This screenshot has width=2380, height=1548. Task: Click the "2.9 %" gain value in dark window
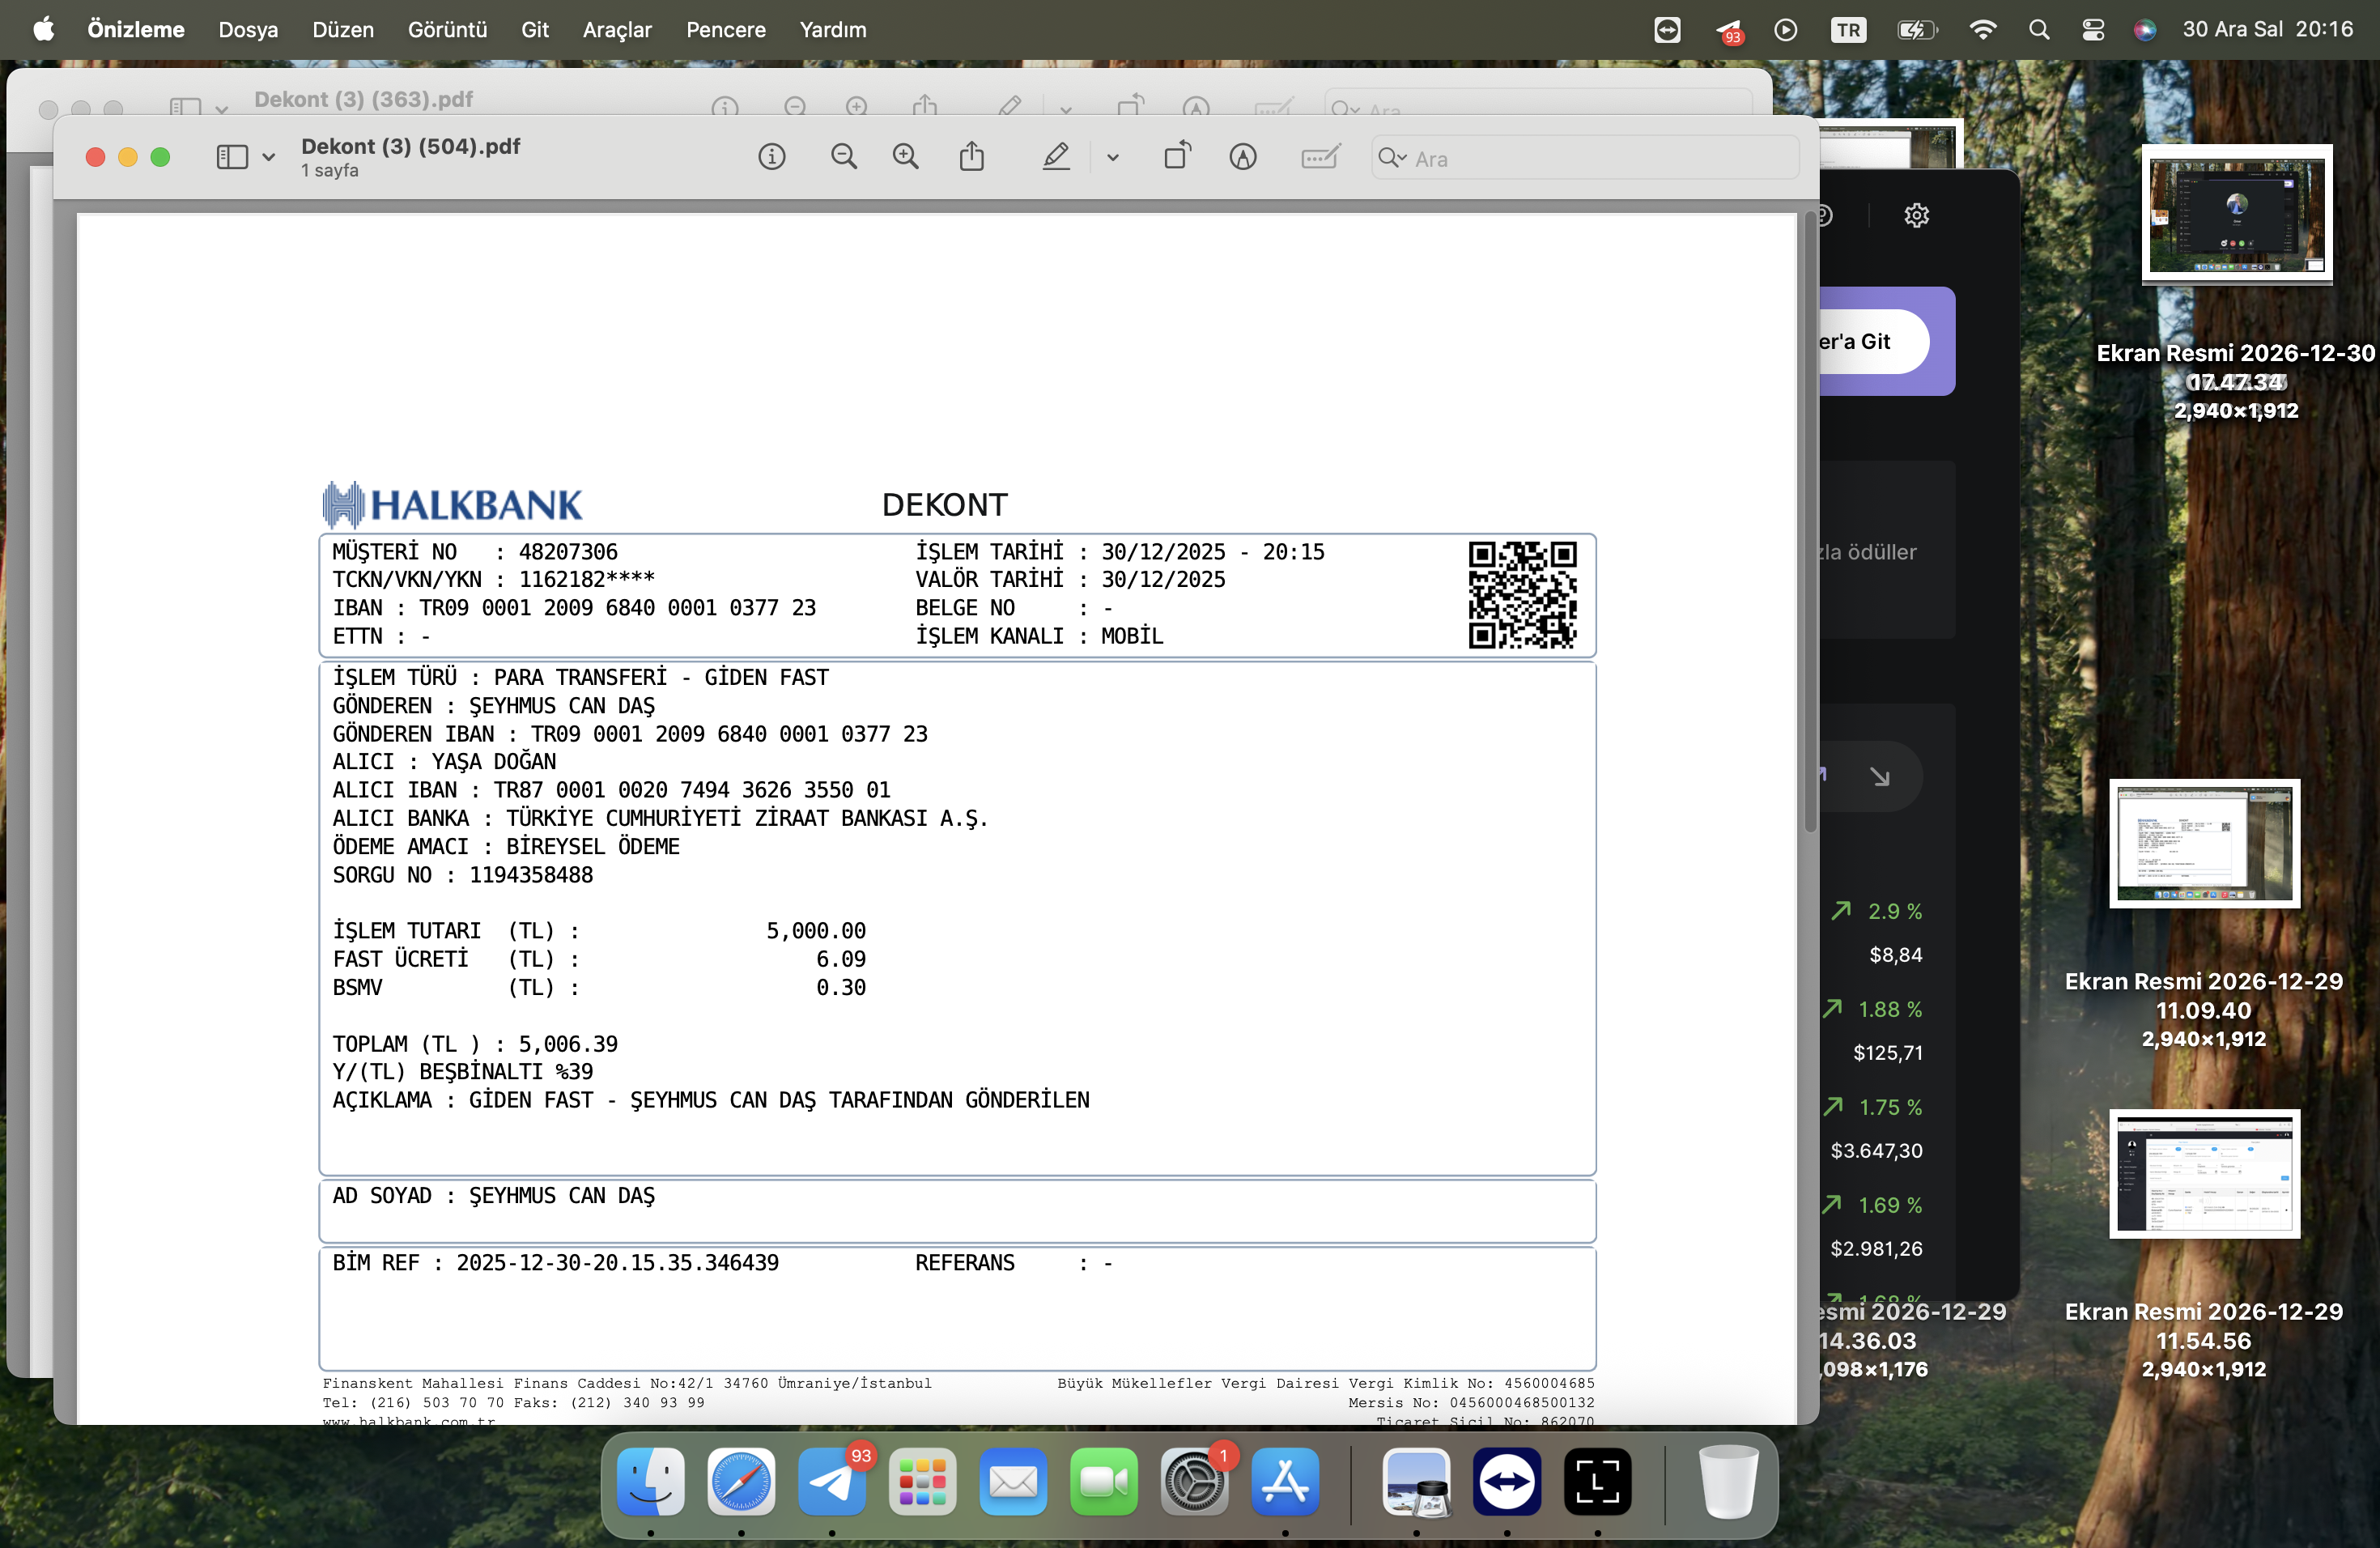pyautogui.click(x=1895, y=912)
